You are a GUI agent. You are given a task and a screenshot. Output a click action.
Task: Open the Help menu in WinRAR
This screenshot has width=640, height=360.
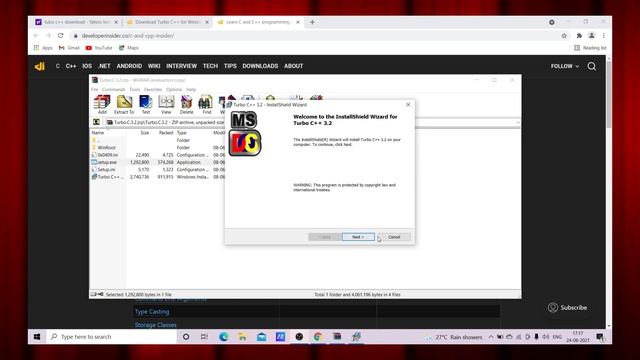(191, 89)
